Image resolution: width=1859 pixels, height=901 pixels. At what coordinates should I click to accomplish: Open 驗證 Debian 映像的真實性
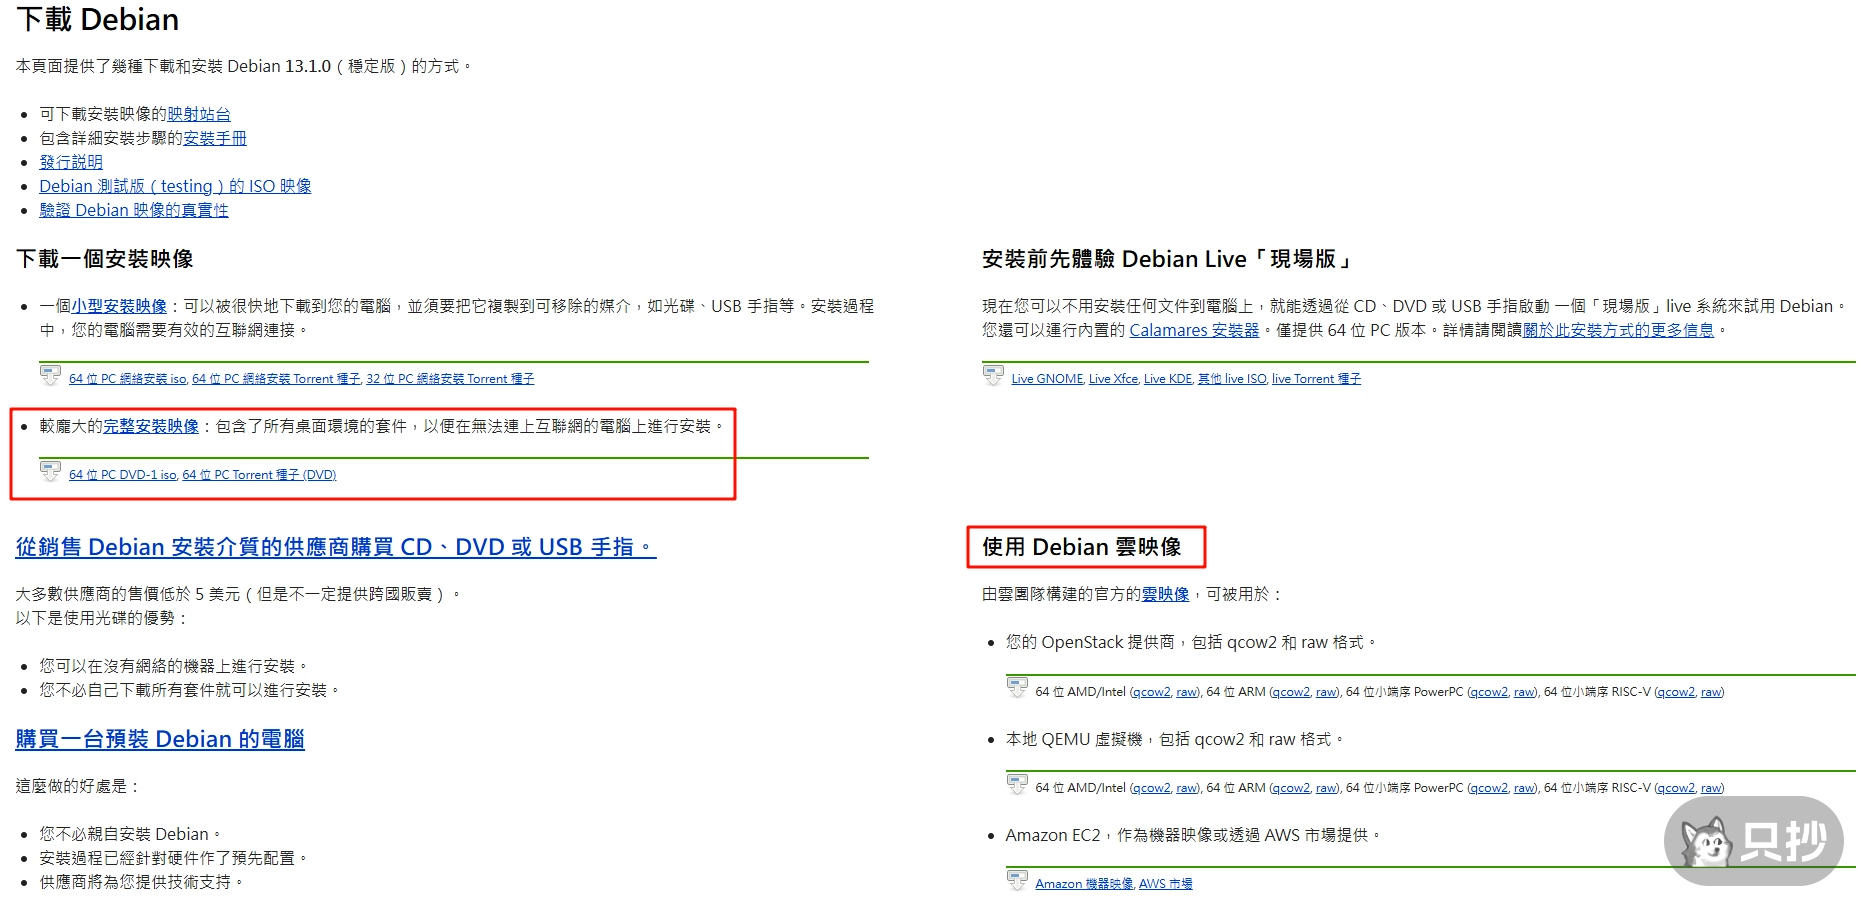133,210
